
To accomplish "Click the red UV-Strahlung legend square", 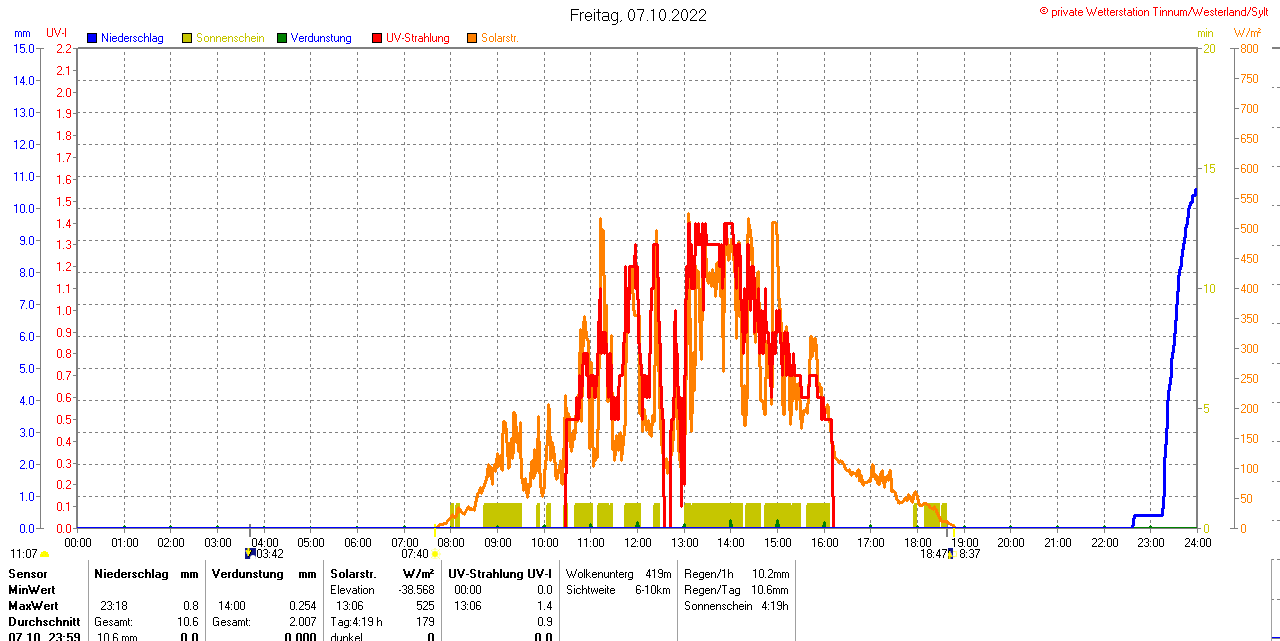I will (x=377, y=38).
